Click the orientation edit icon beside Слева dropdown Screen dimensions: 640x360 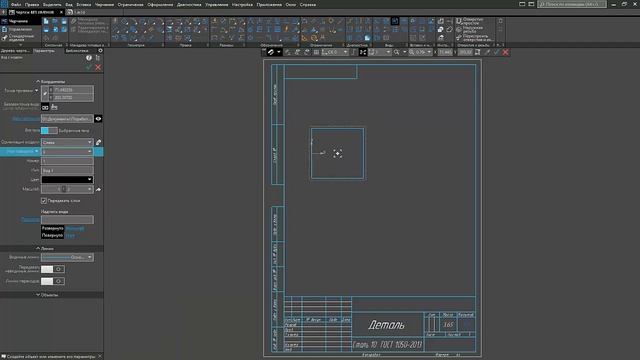98,142
